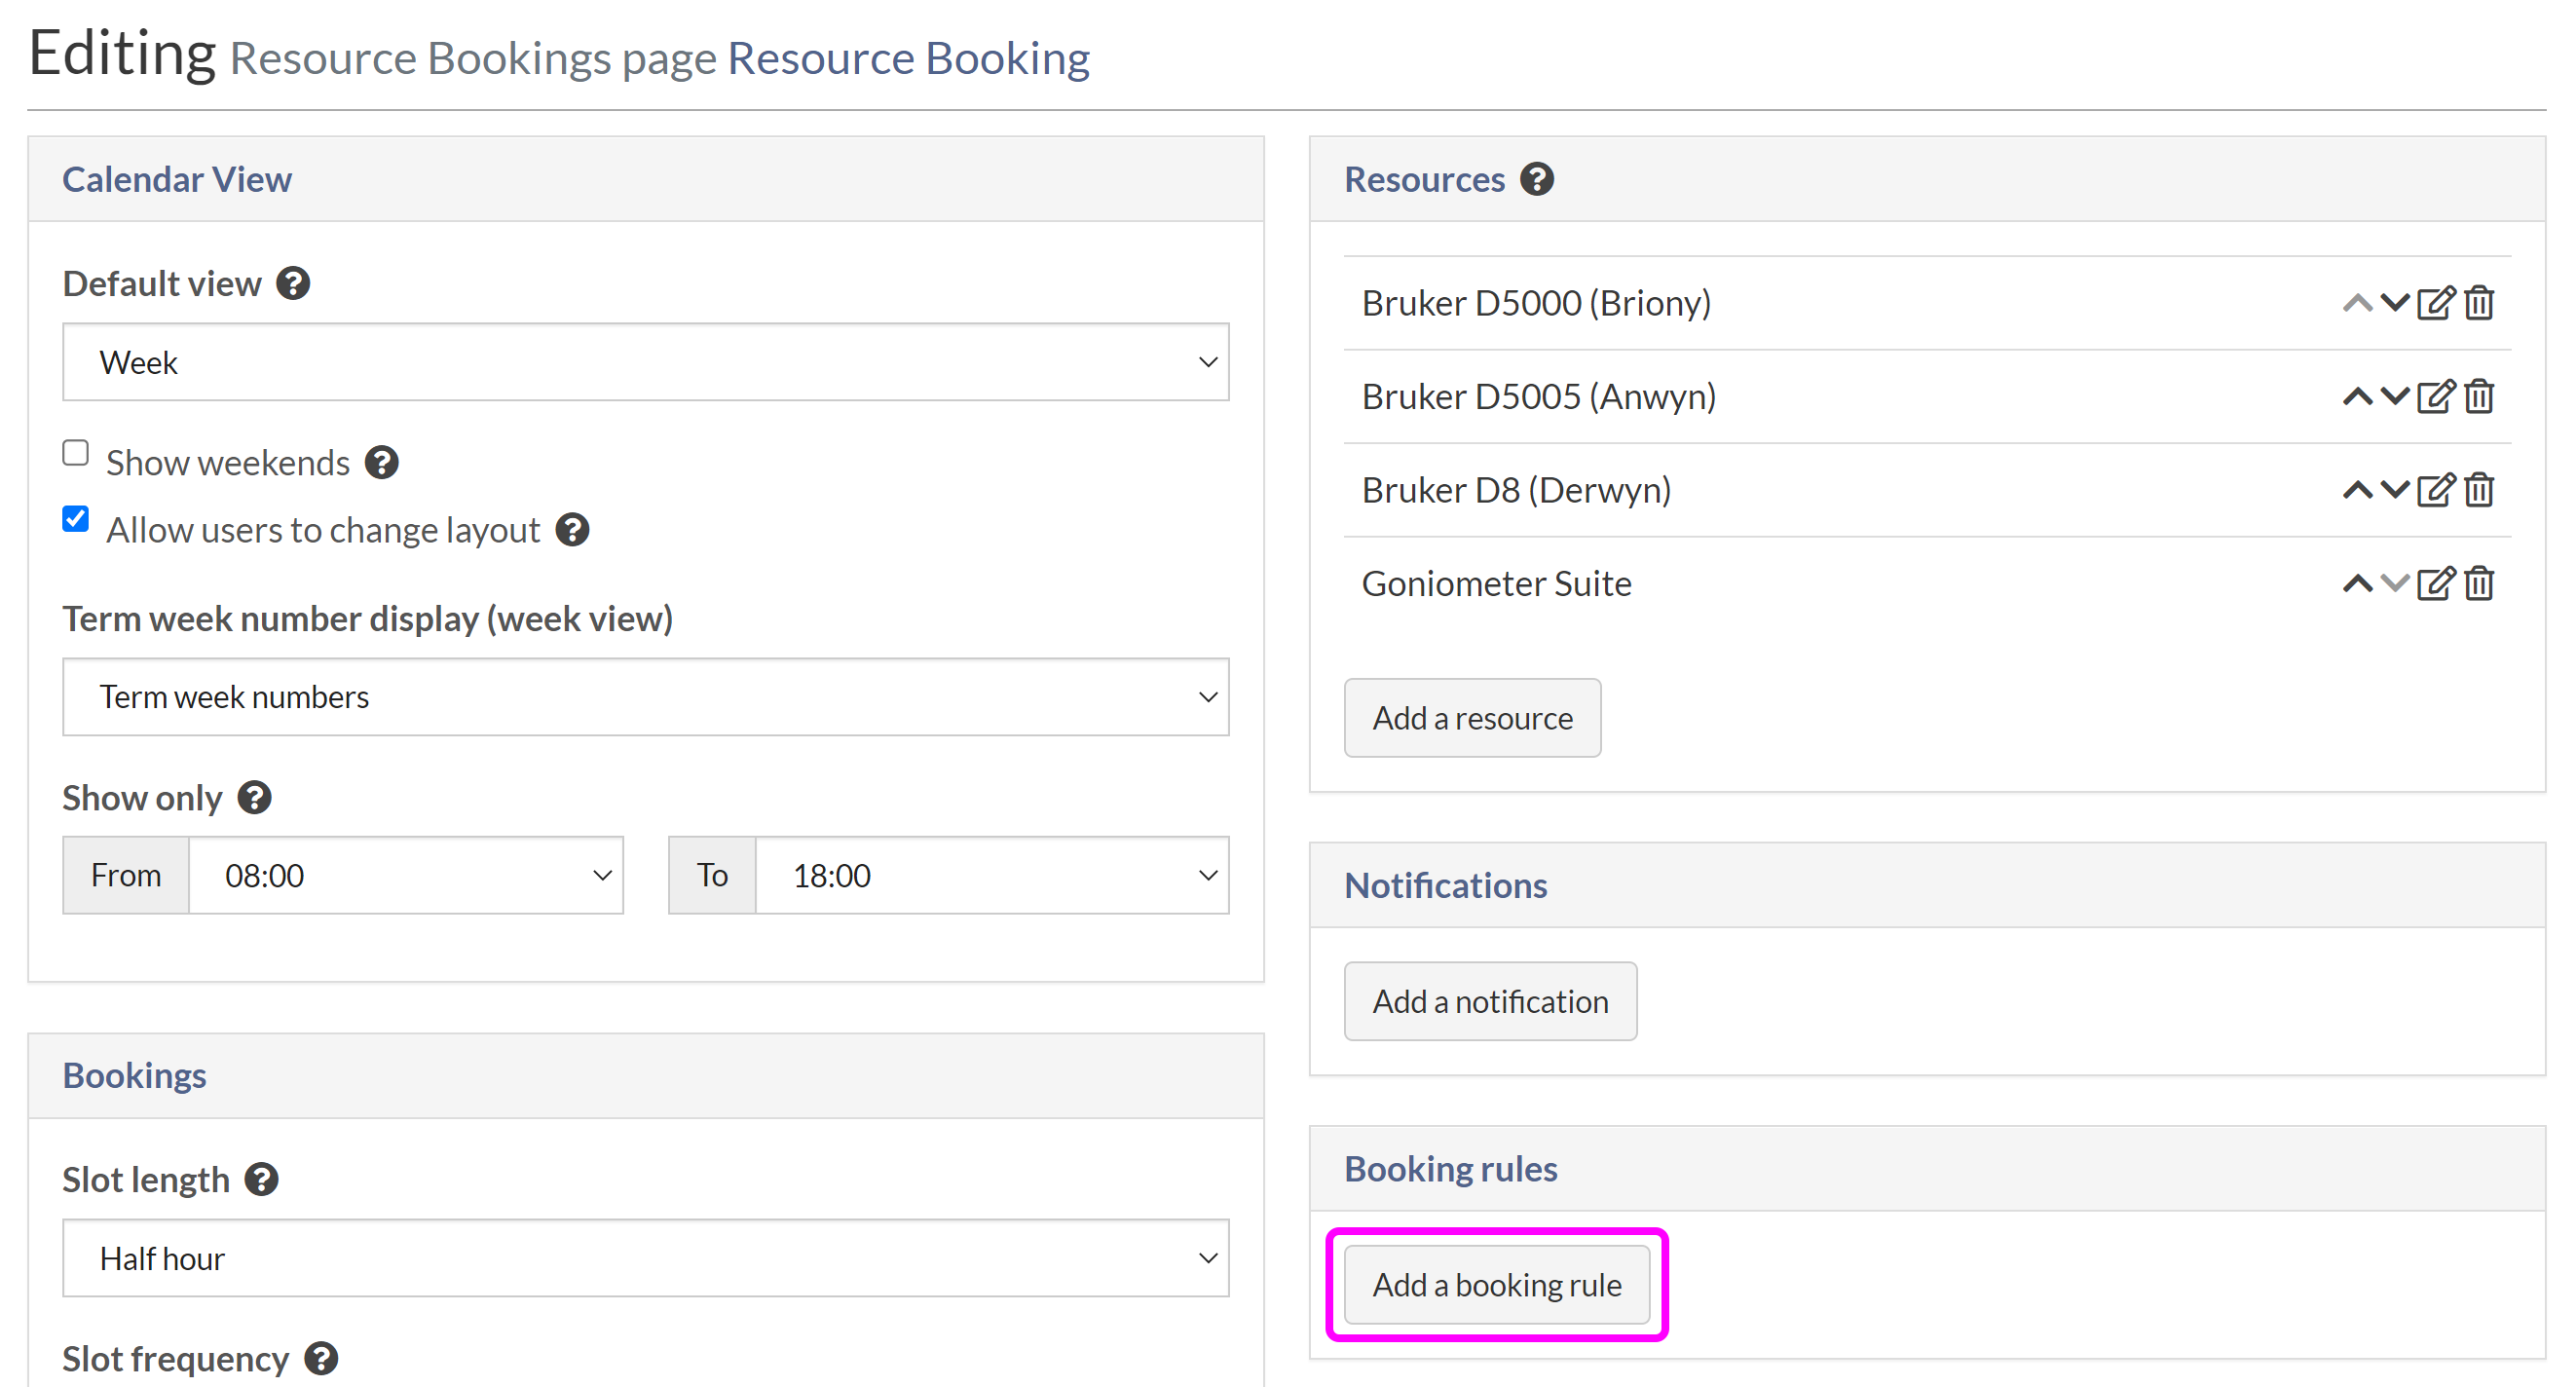Move Goniometer Suite up in list
Viewport: 2576px width, 1387px height.
point(2356,584)
